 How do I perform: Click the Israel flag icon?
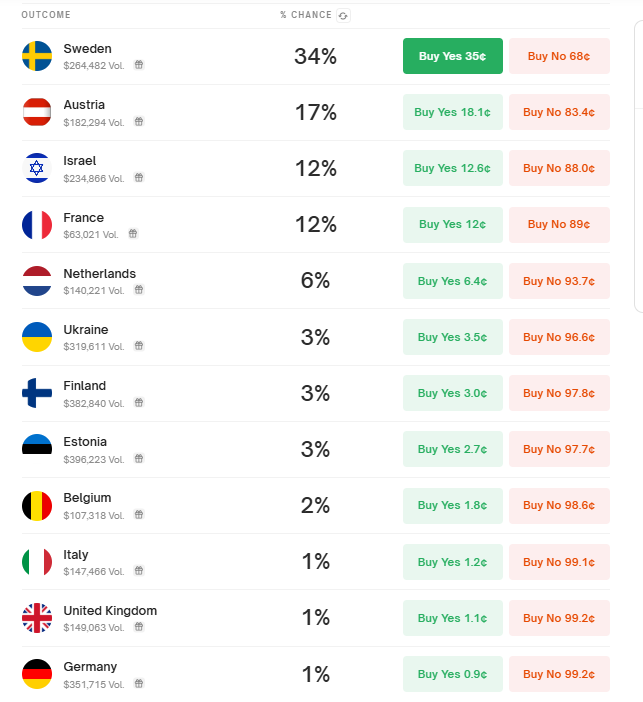click(37, 168)
